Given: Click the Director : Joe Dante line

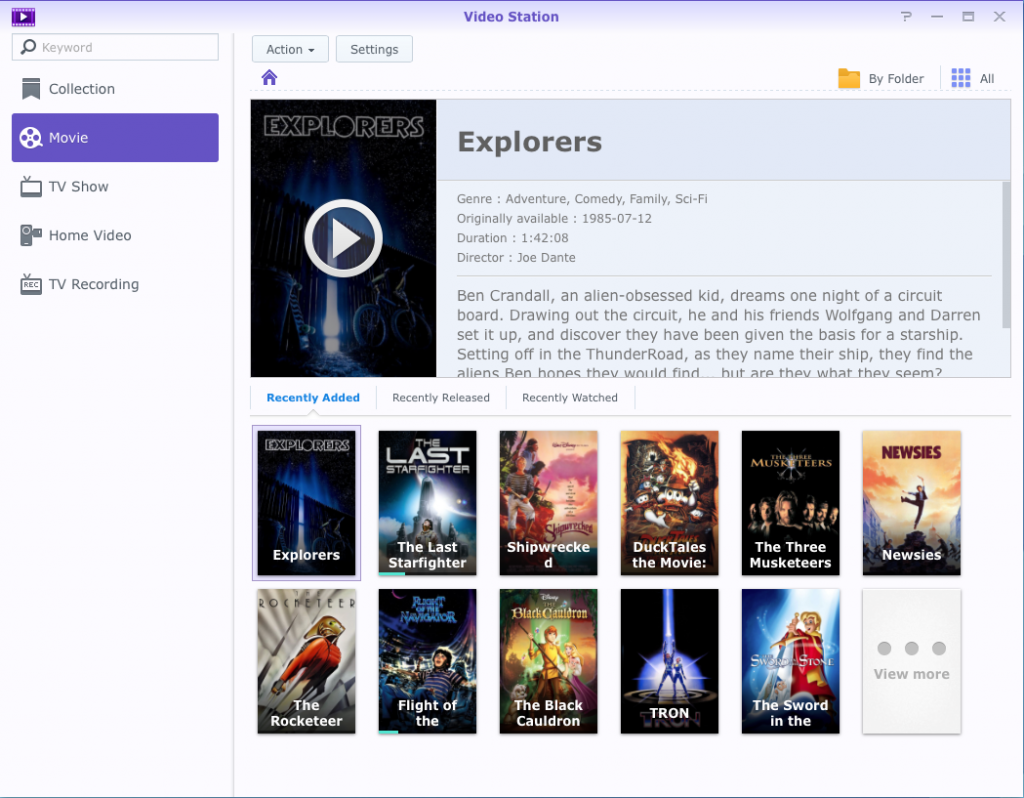Looking at the screenshot, I should 516,257.
